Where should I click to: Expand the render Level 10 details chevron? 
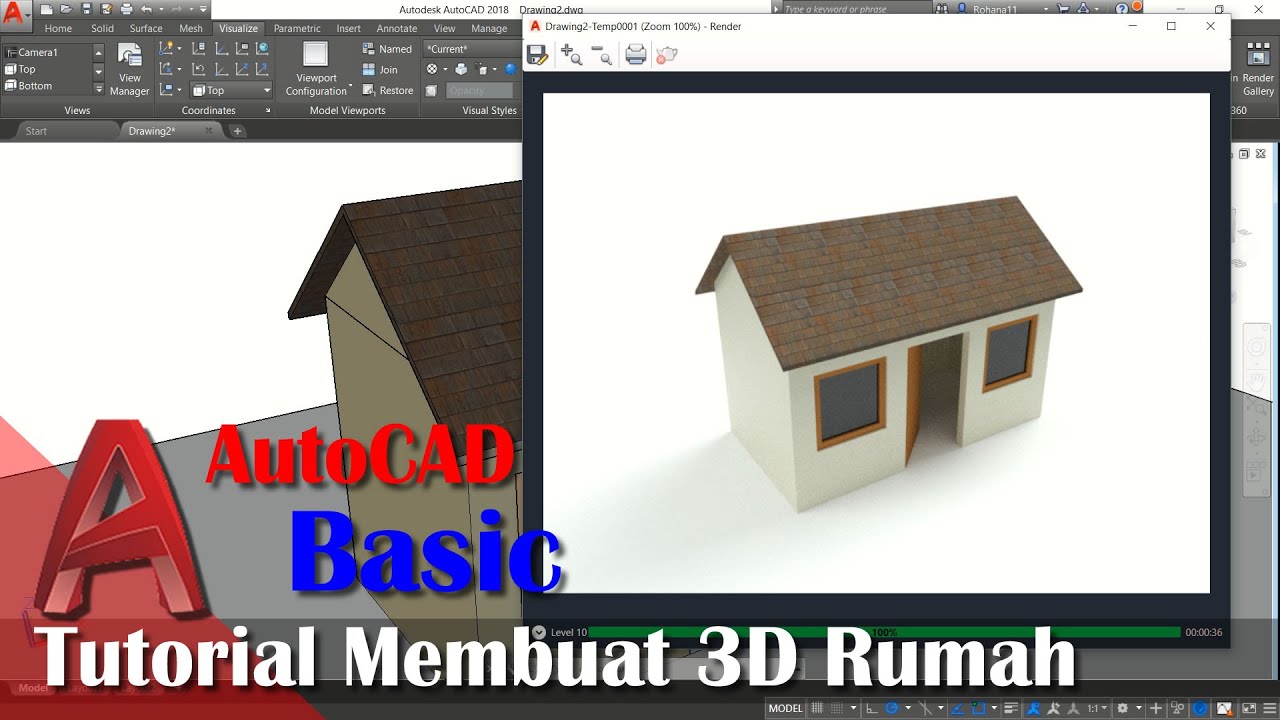coord(539,632)
